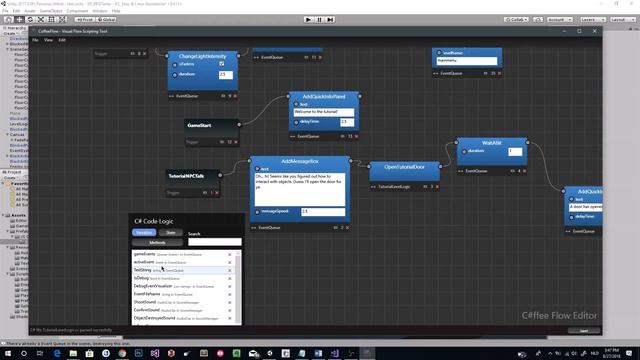Remove isDebug variable with its X
Screen dimensions: 640x360
[x=230, y=278]
